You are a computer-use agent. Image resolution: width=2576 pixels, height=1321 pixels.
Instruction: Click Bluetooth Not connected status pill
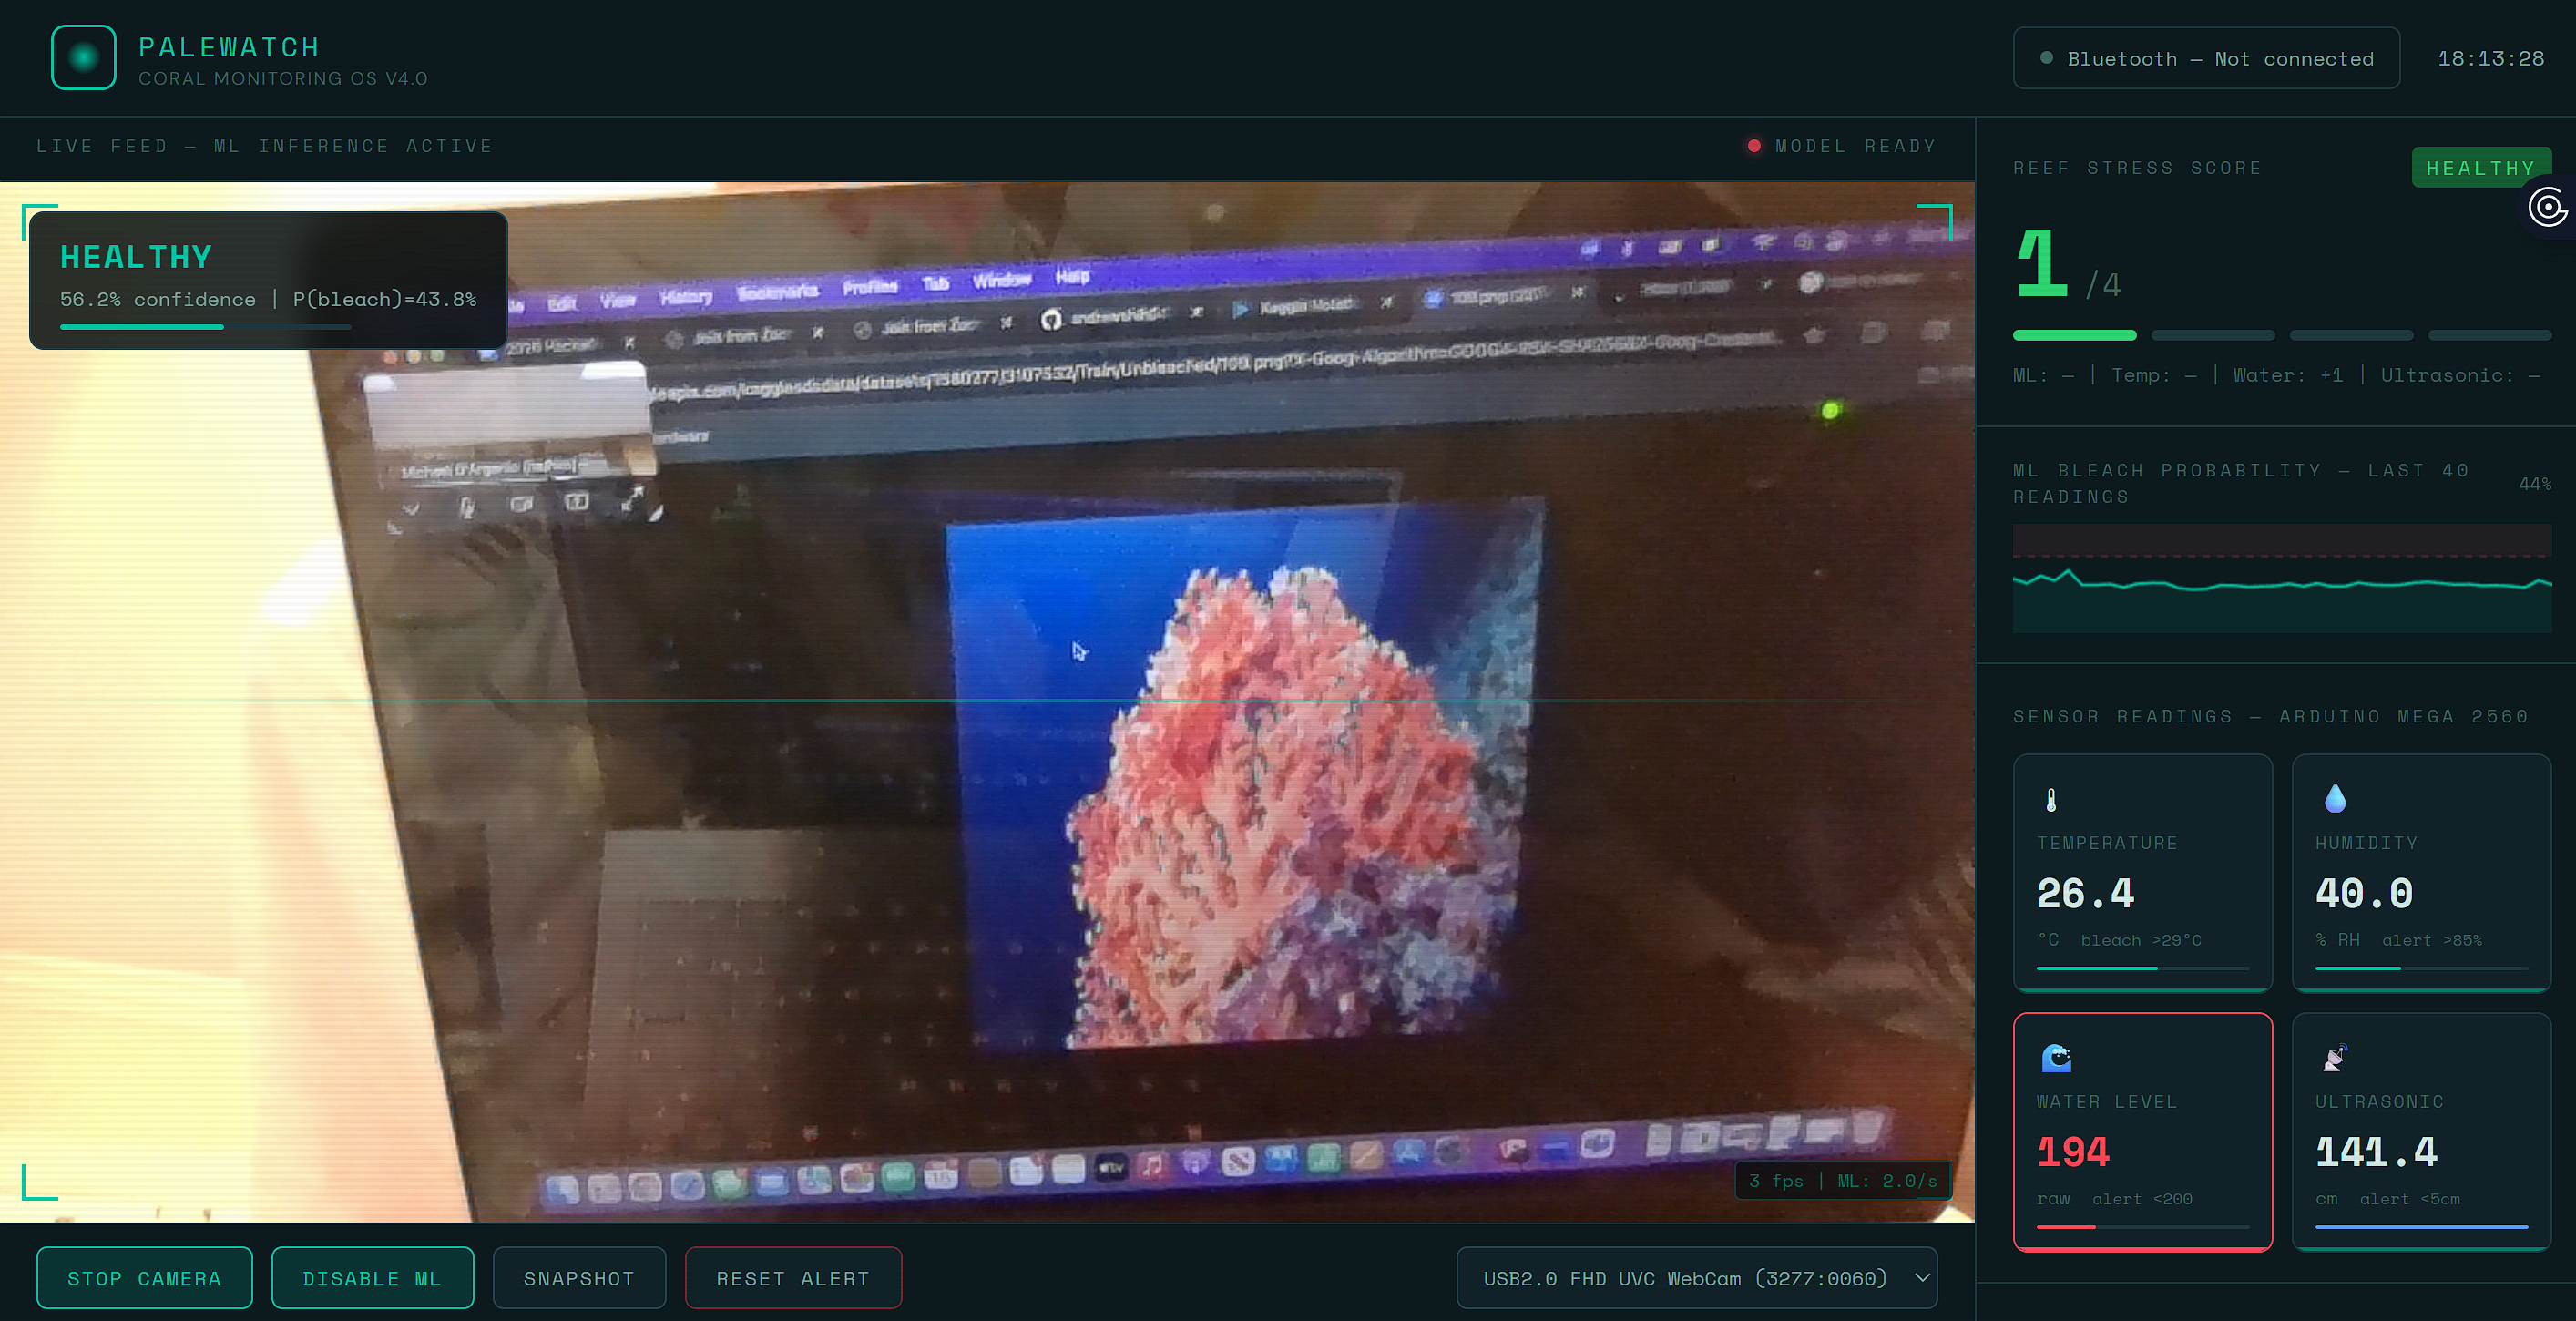click(x=2206, y=58)
